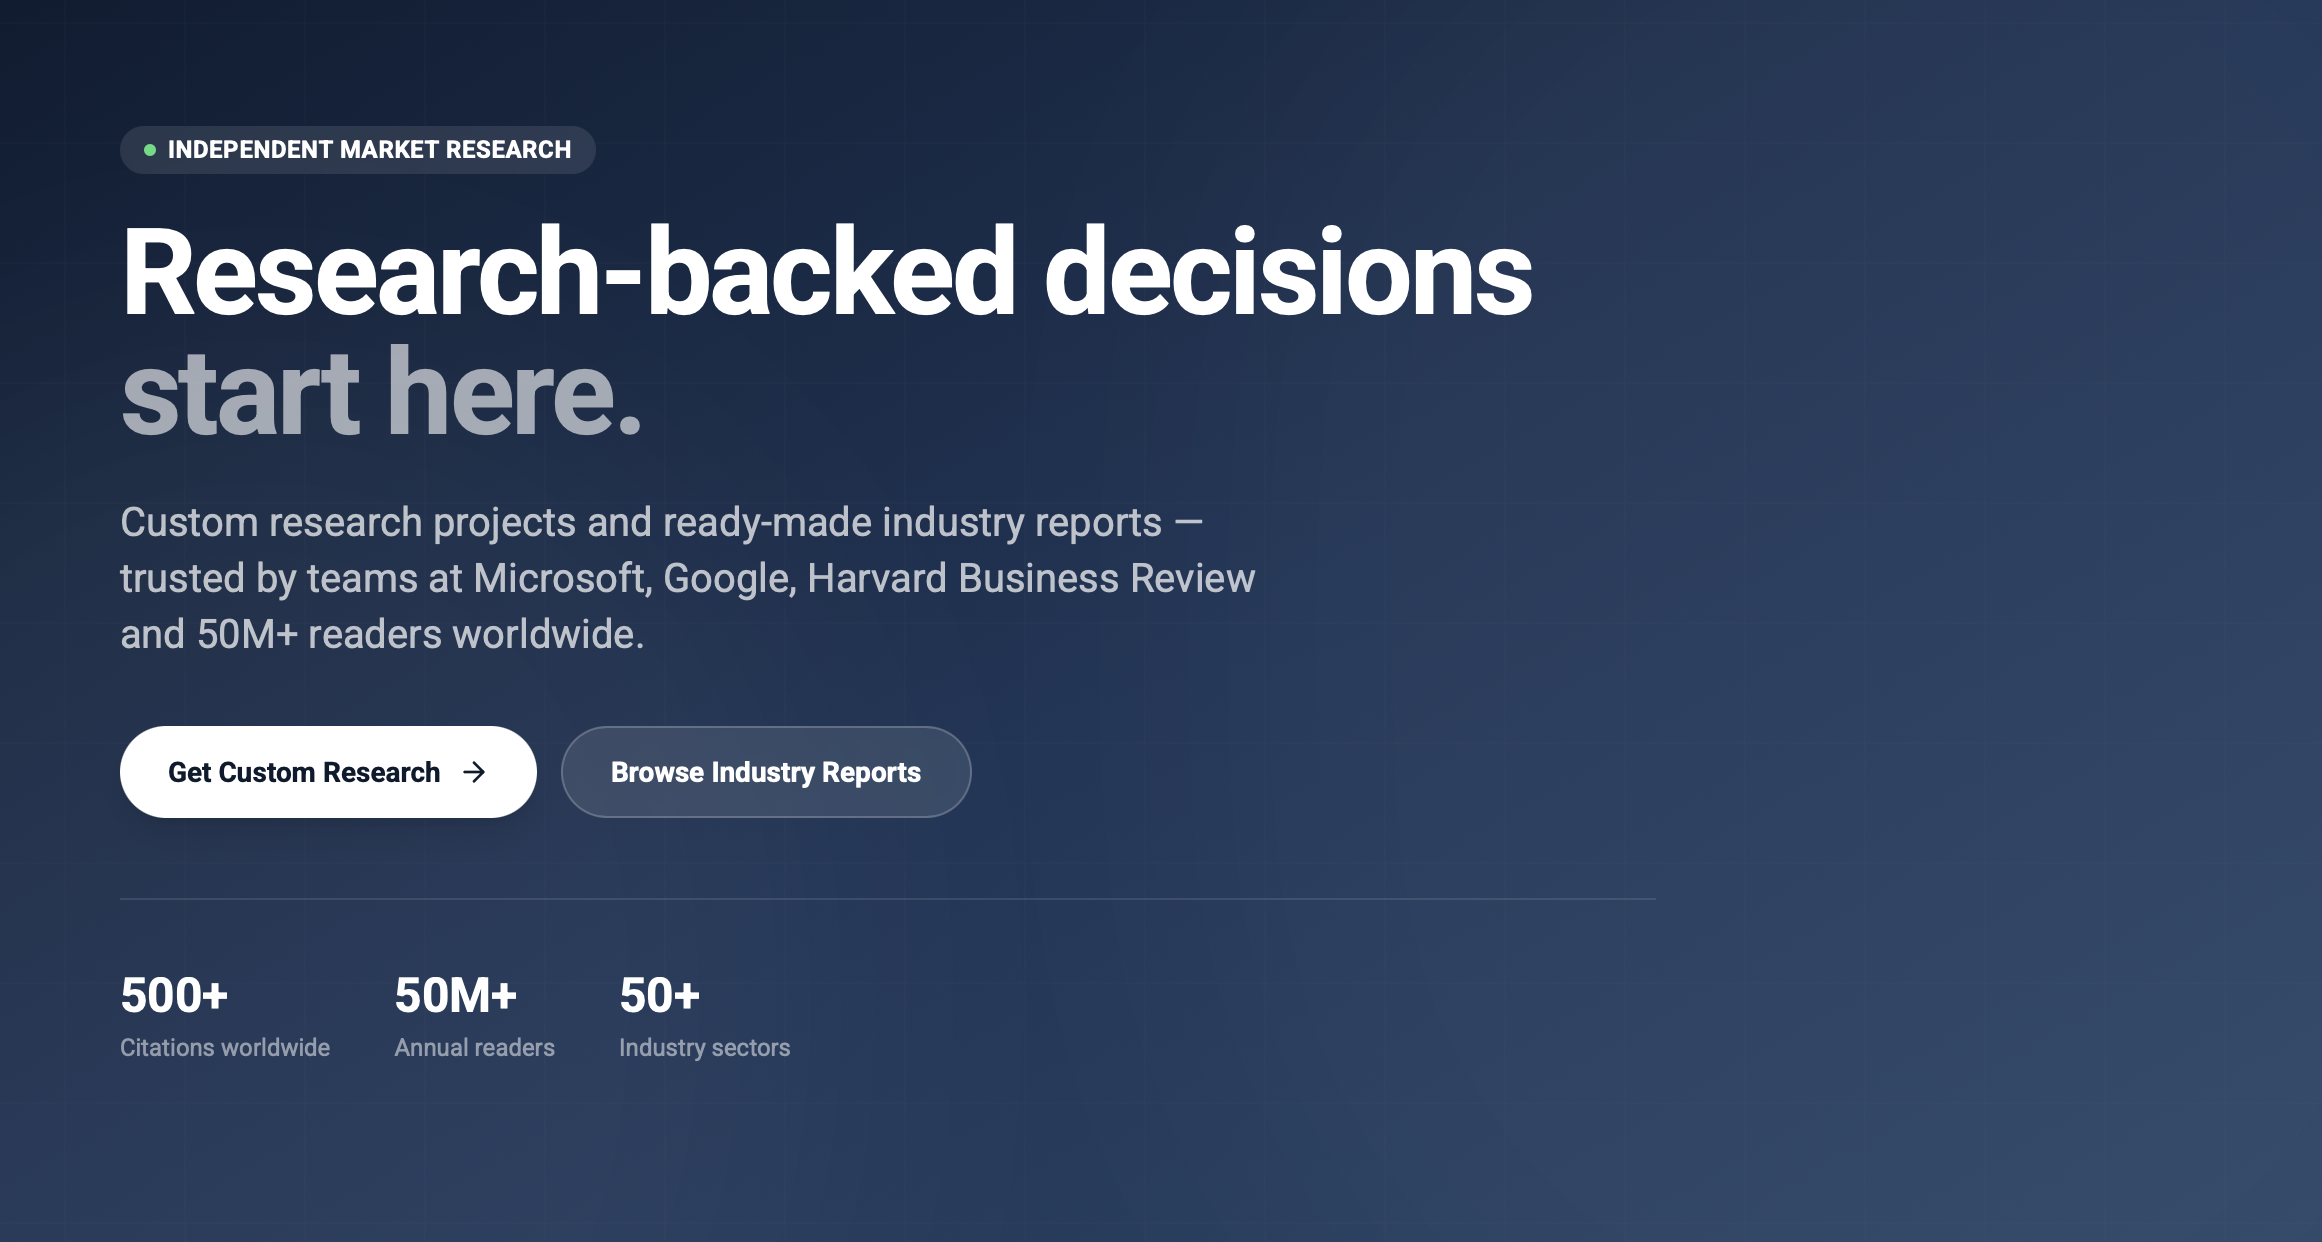Viewport: 2322px width, 1242px height.
Task: Click the word Google in the description
Action: [x=727, y=578]
